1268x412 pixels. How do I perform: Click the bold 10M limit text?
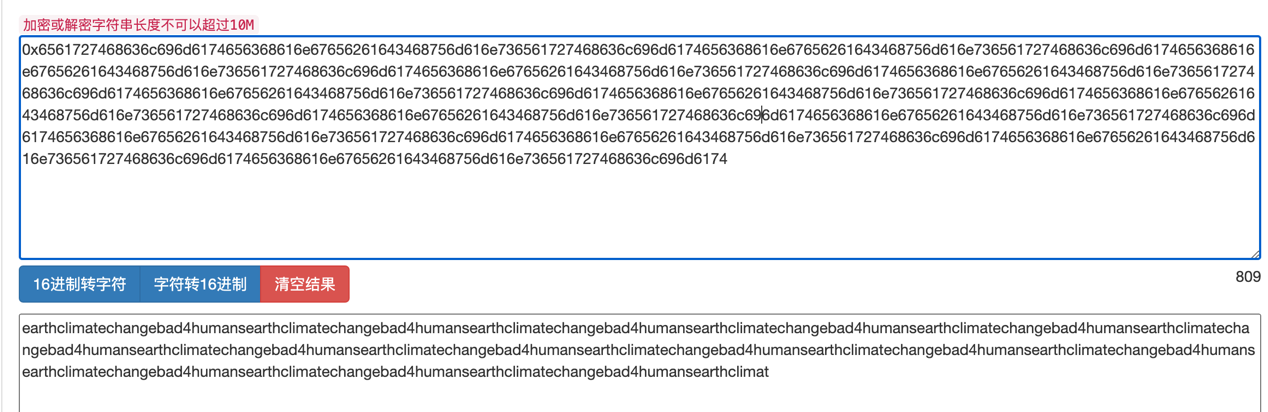(242, 24)
